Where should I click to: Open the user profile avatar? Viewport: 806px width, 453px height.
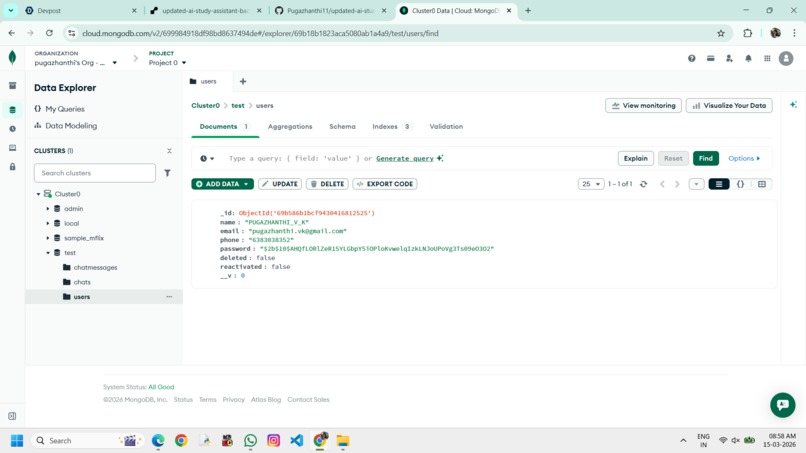tap(786, 59)
